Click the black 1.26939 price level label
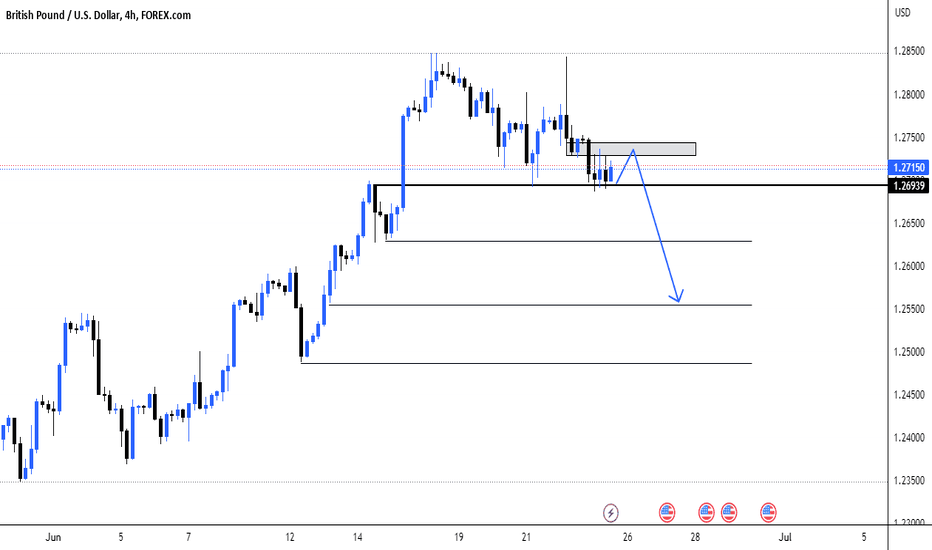This screenshot has width=932, height=550. [909, 186]
